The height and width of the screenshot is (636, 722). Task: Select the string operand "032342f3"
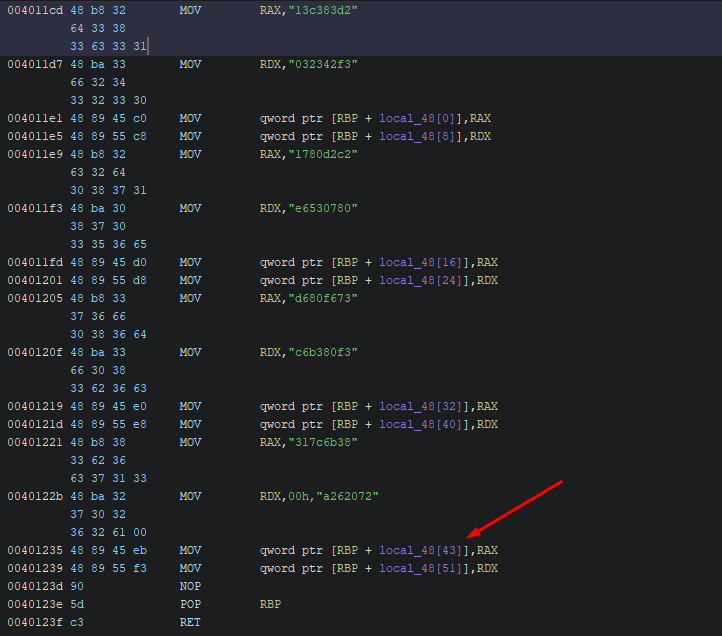(x=320, y=65)
